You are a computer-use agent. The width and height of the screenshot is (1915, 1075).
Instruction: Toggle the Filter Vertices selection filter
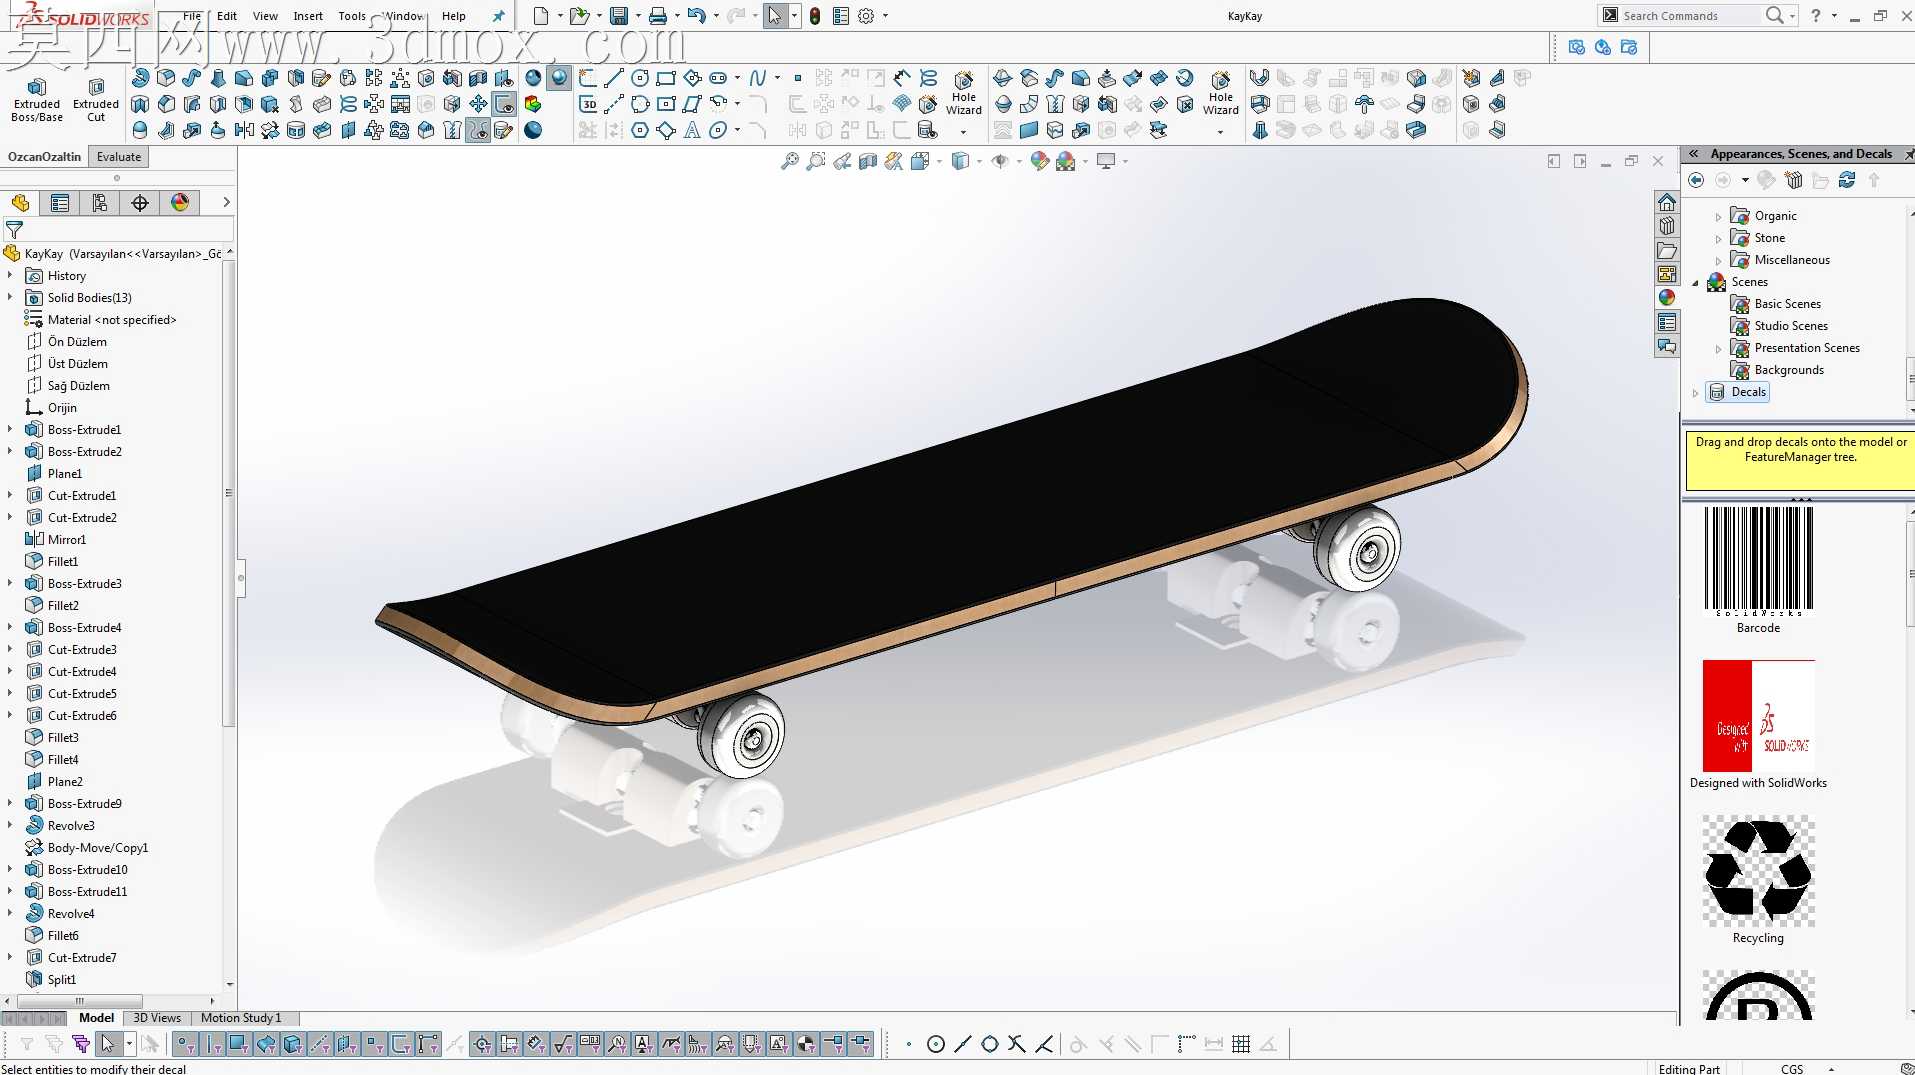186,1044
